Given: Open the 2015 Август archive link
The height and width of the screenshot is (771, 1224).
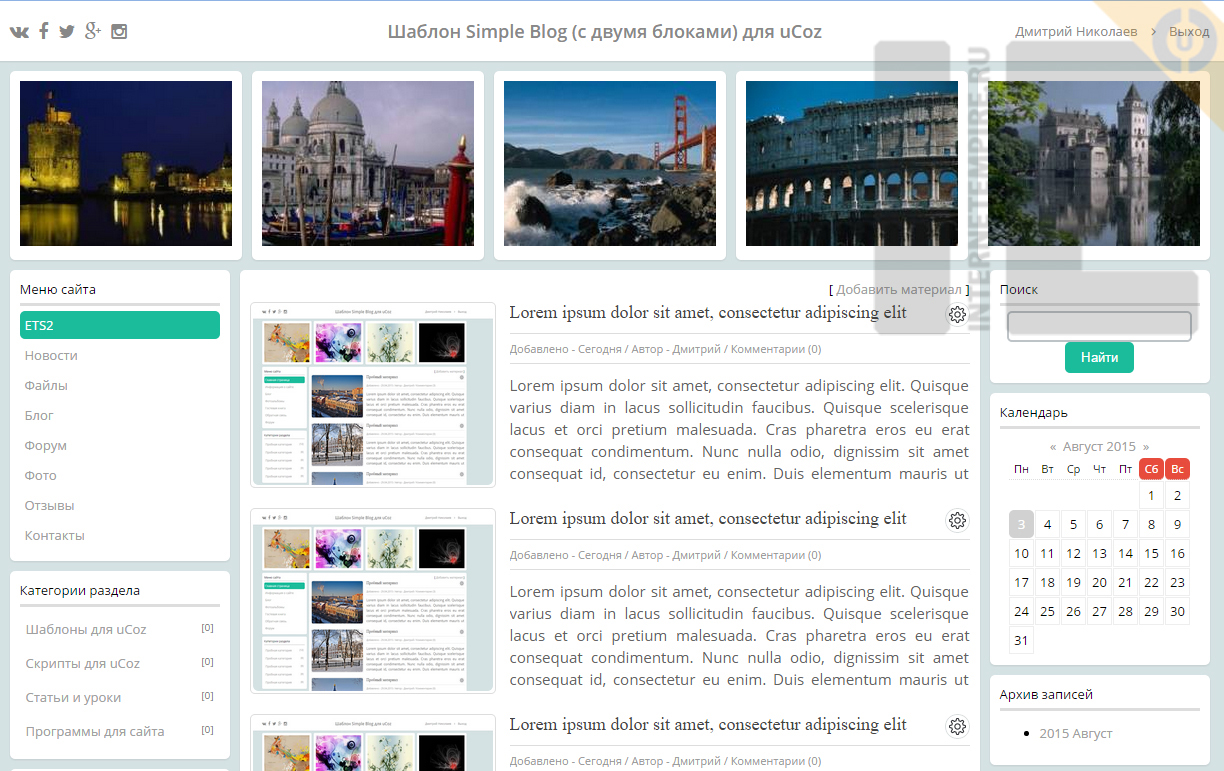Looking at the screenshot, I should (x=1076, y=733).
